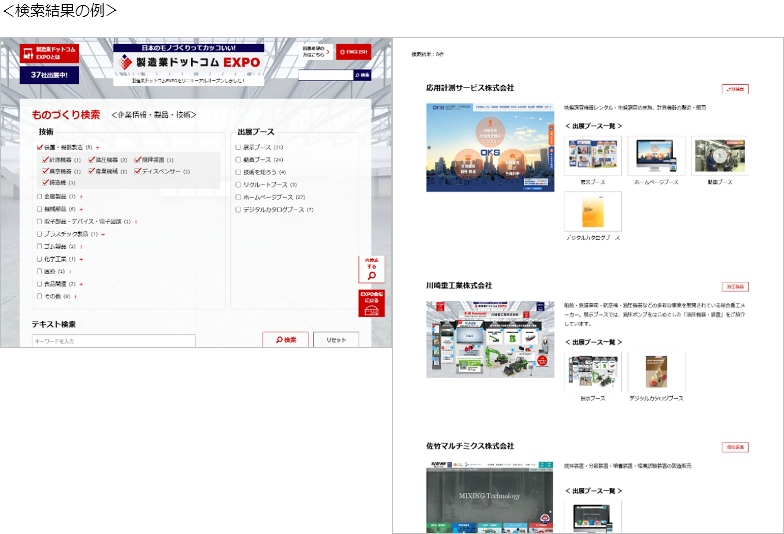Uncheck the 装置・機器製造 category checkbox
The image size is (784, 534).
[x=40, y=148]
